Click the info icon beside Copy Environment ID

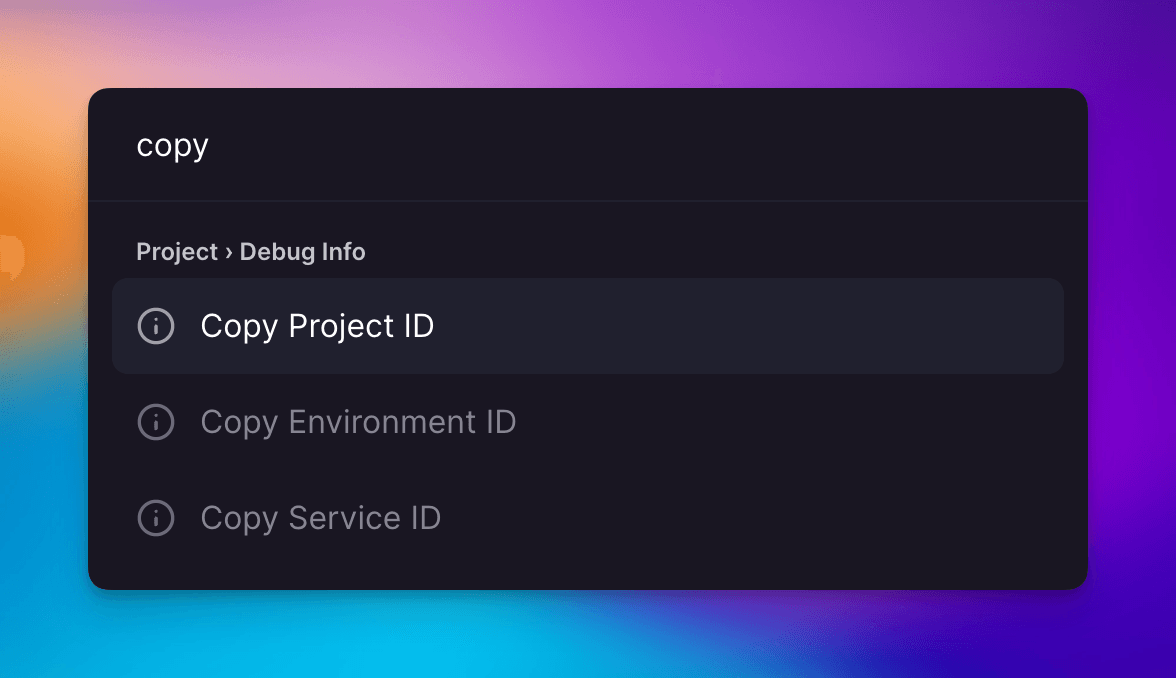click(x=157, y=422)
